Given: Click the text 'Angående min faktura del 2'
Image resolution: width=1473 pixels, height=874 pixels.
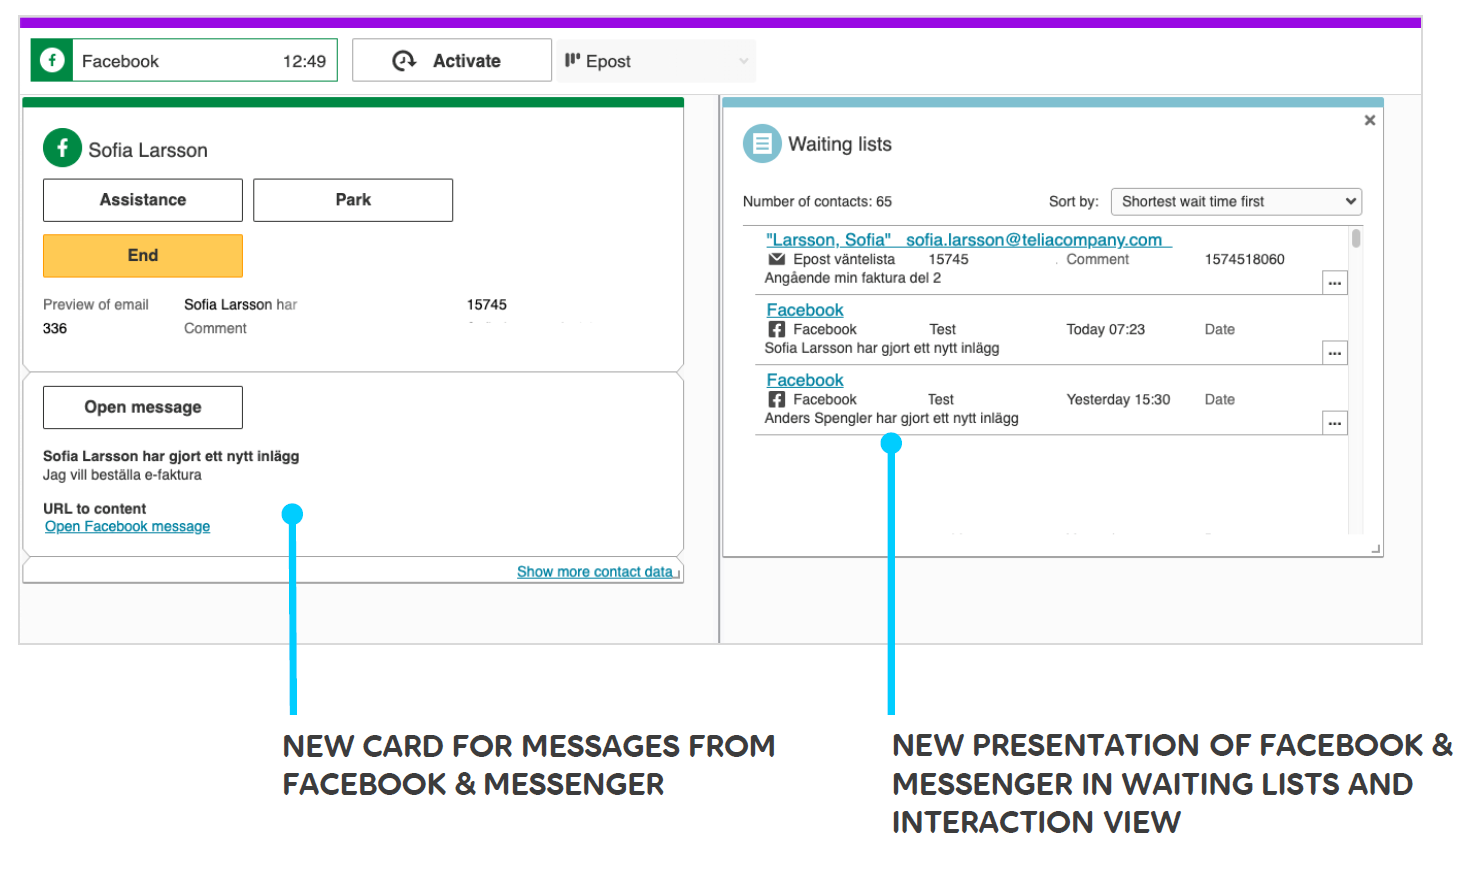Looking at the screenshot, I should [x=853, y=278].
